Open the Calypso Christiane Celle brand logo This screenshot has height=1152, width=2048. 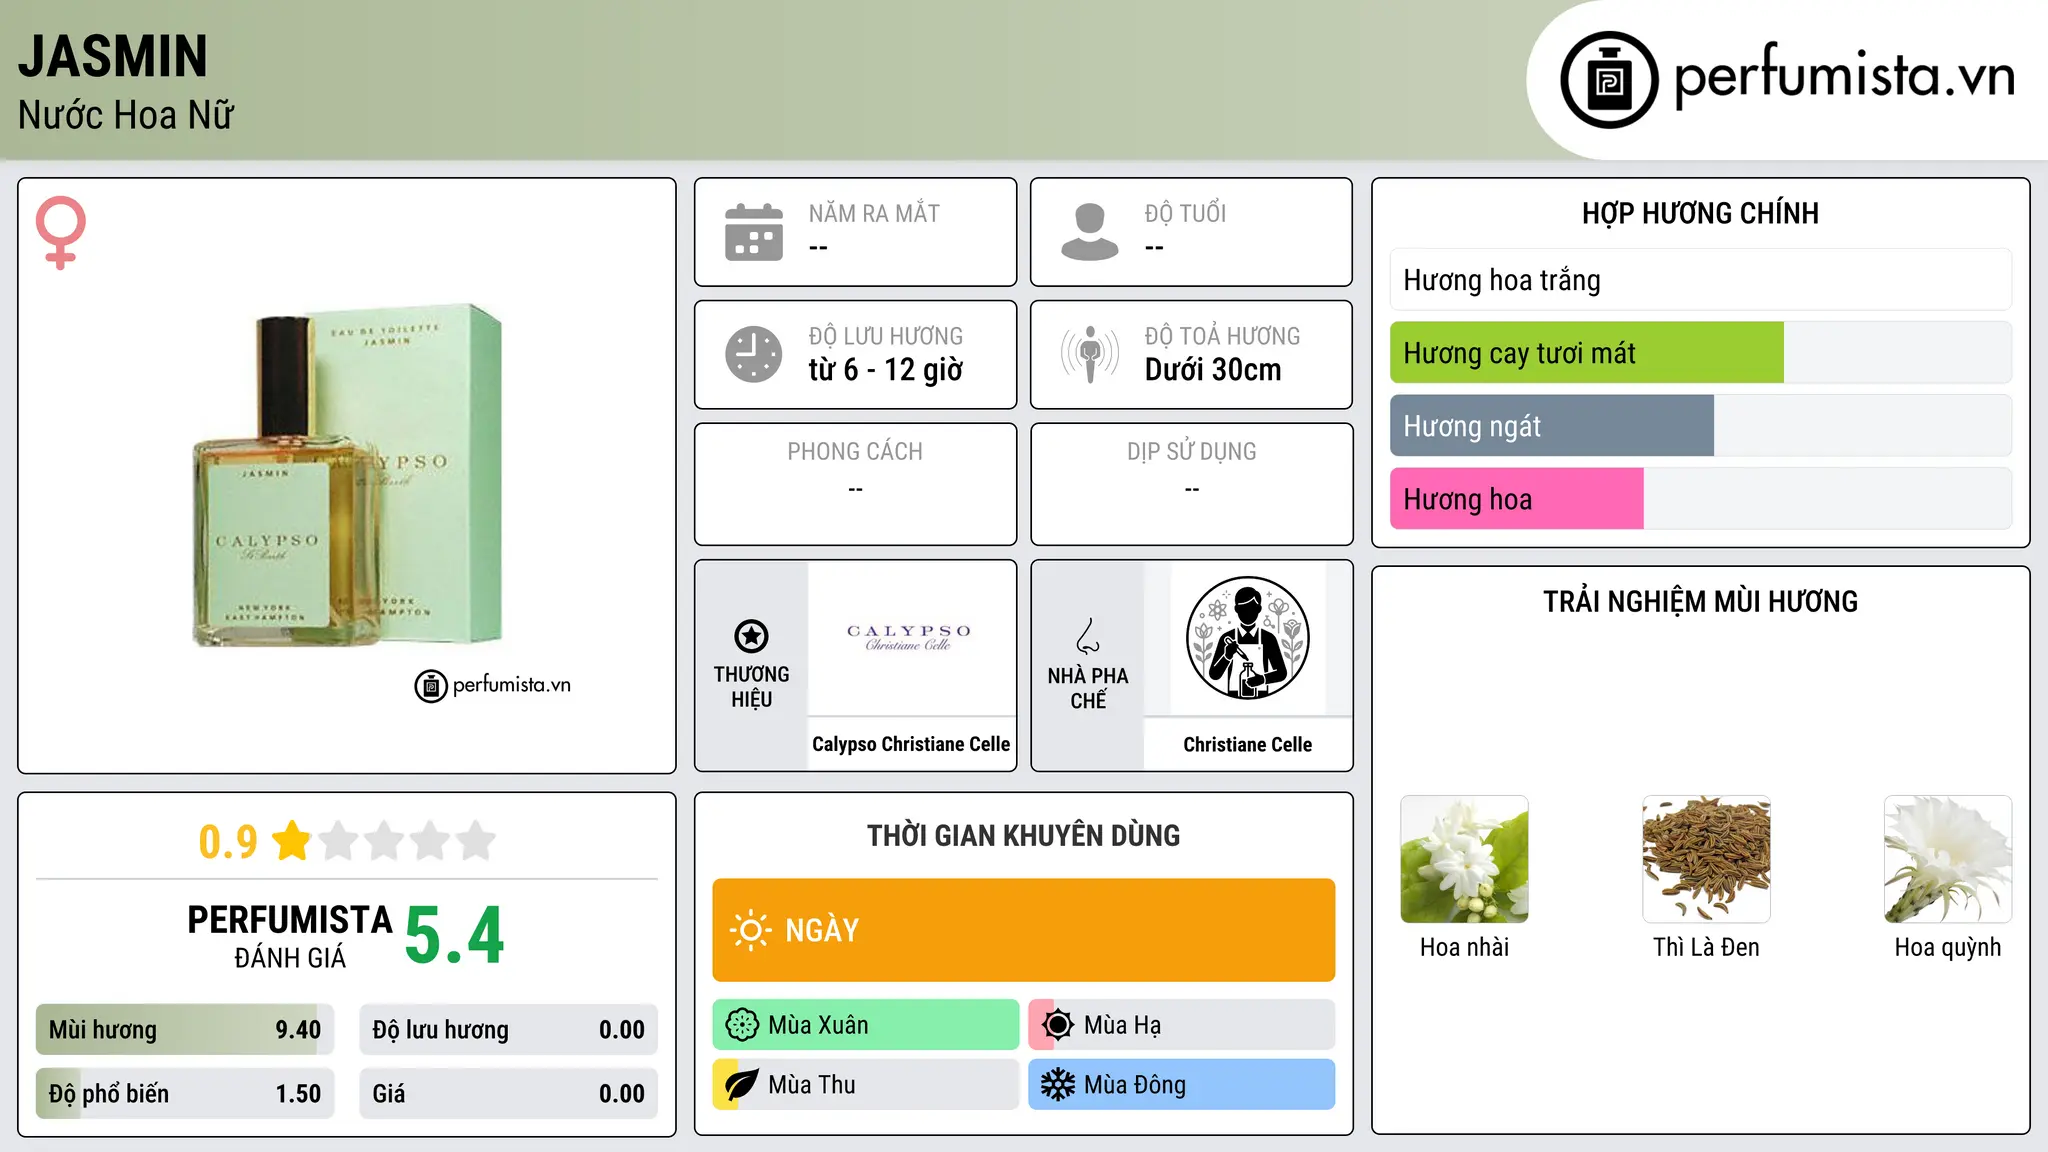point(911,638)
